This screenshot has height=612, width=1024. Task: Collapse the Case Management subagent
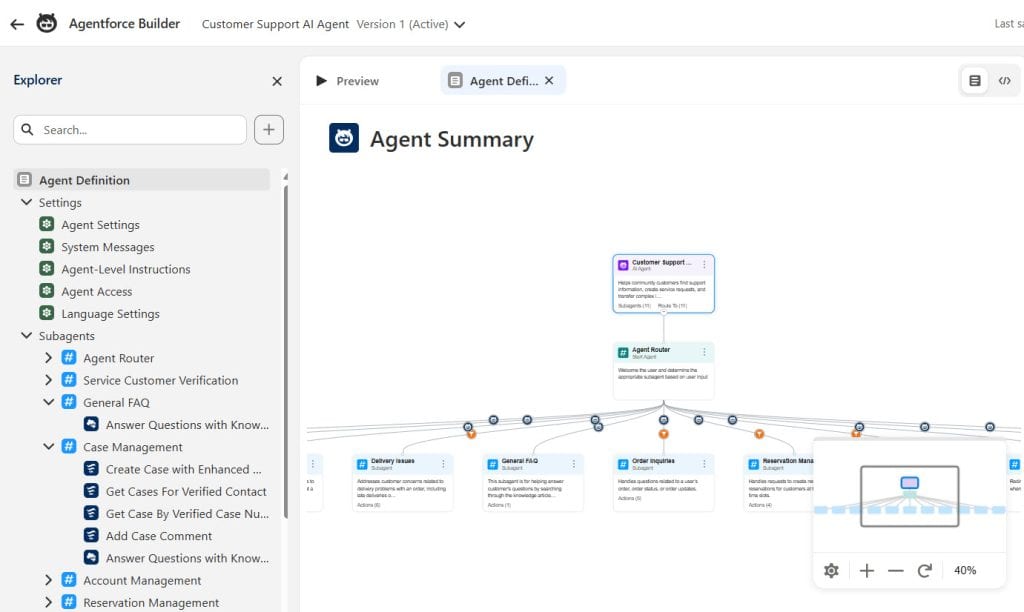coord(48,447)
